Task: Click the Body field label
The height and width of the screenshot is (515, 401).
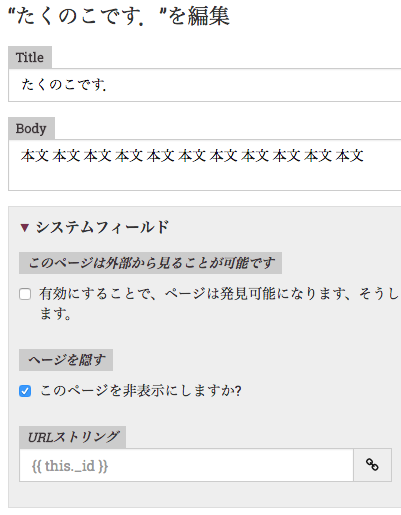Action: [31, 128]
